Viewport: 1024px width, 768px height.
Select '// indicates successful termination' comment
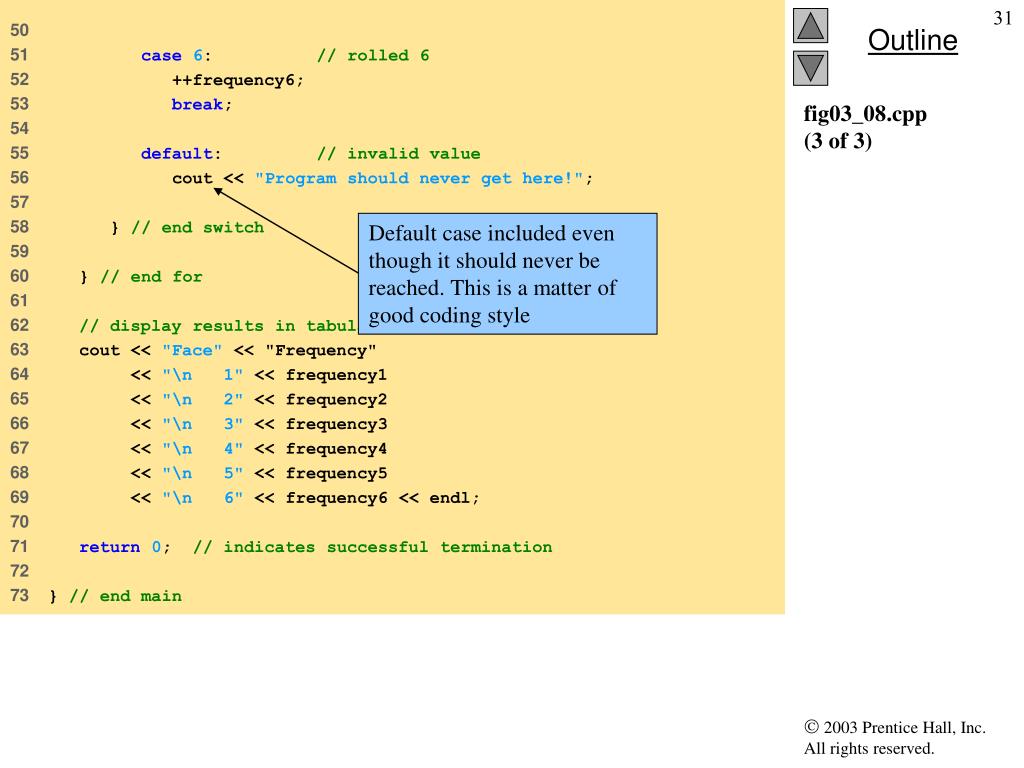[x=372, y=547]
